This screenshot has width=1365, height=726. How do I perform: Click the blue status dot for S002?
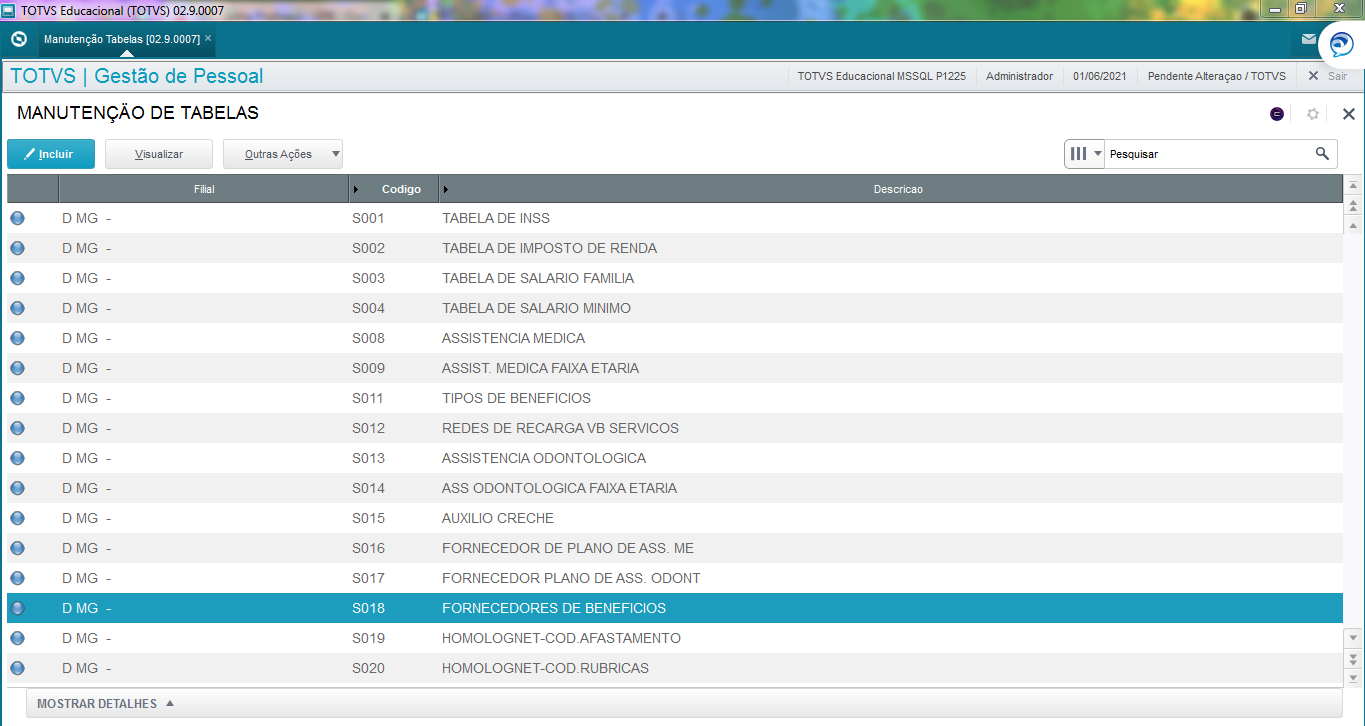17,248
